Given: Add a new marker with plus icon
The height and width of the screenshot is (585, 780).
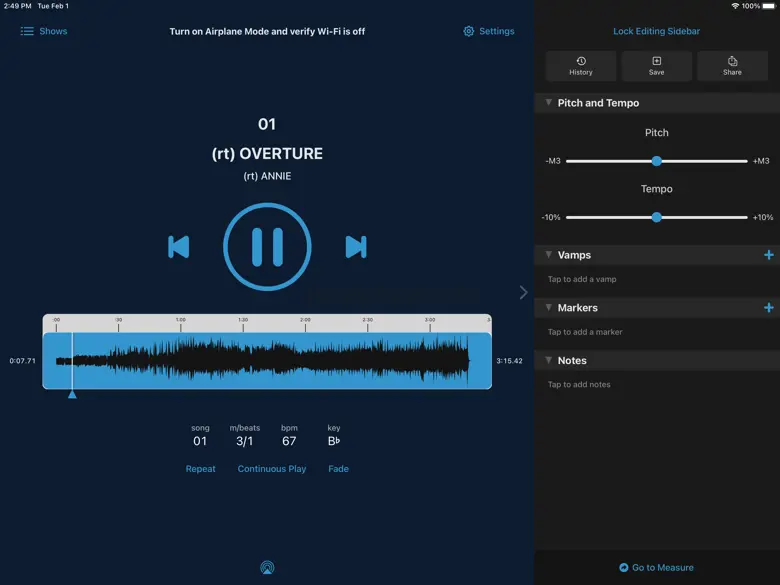Looking at the screenshot, I should point(768,308).
